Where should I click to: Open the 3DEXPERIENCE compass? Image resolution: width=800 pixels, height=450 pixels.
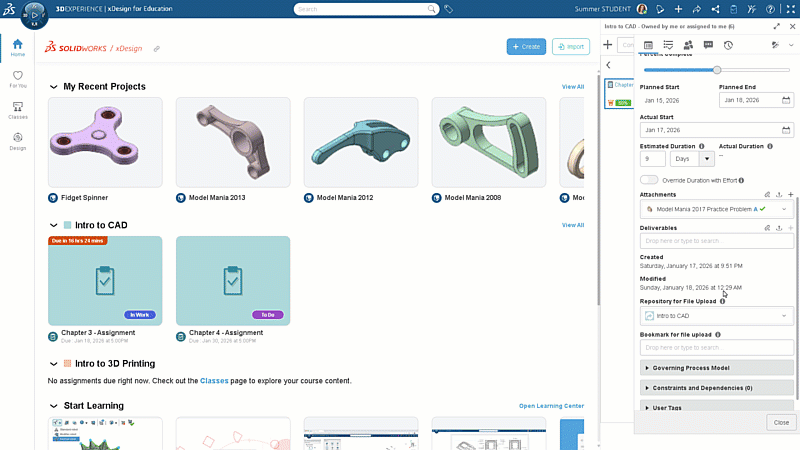[x=33, y=13]
